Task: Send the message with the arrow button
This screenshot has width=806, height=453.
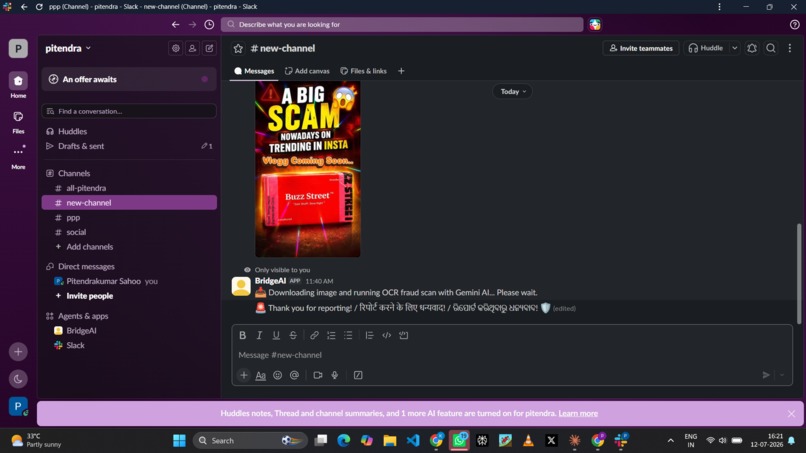Action: click(766, 375)
